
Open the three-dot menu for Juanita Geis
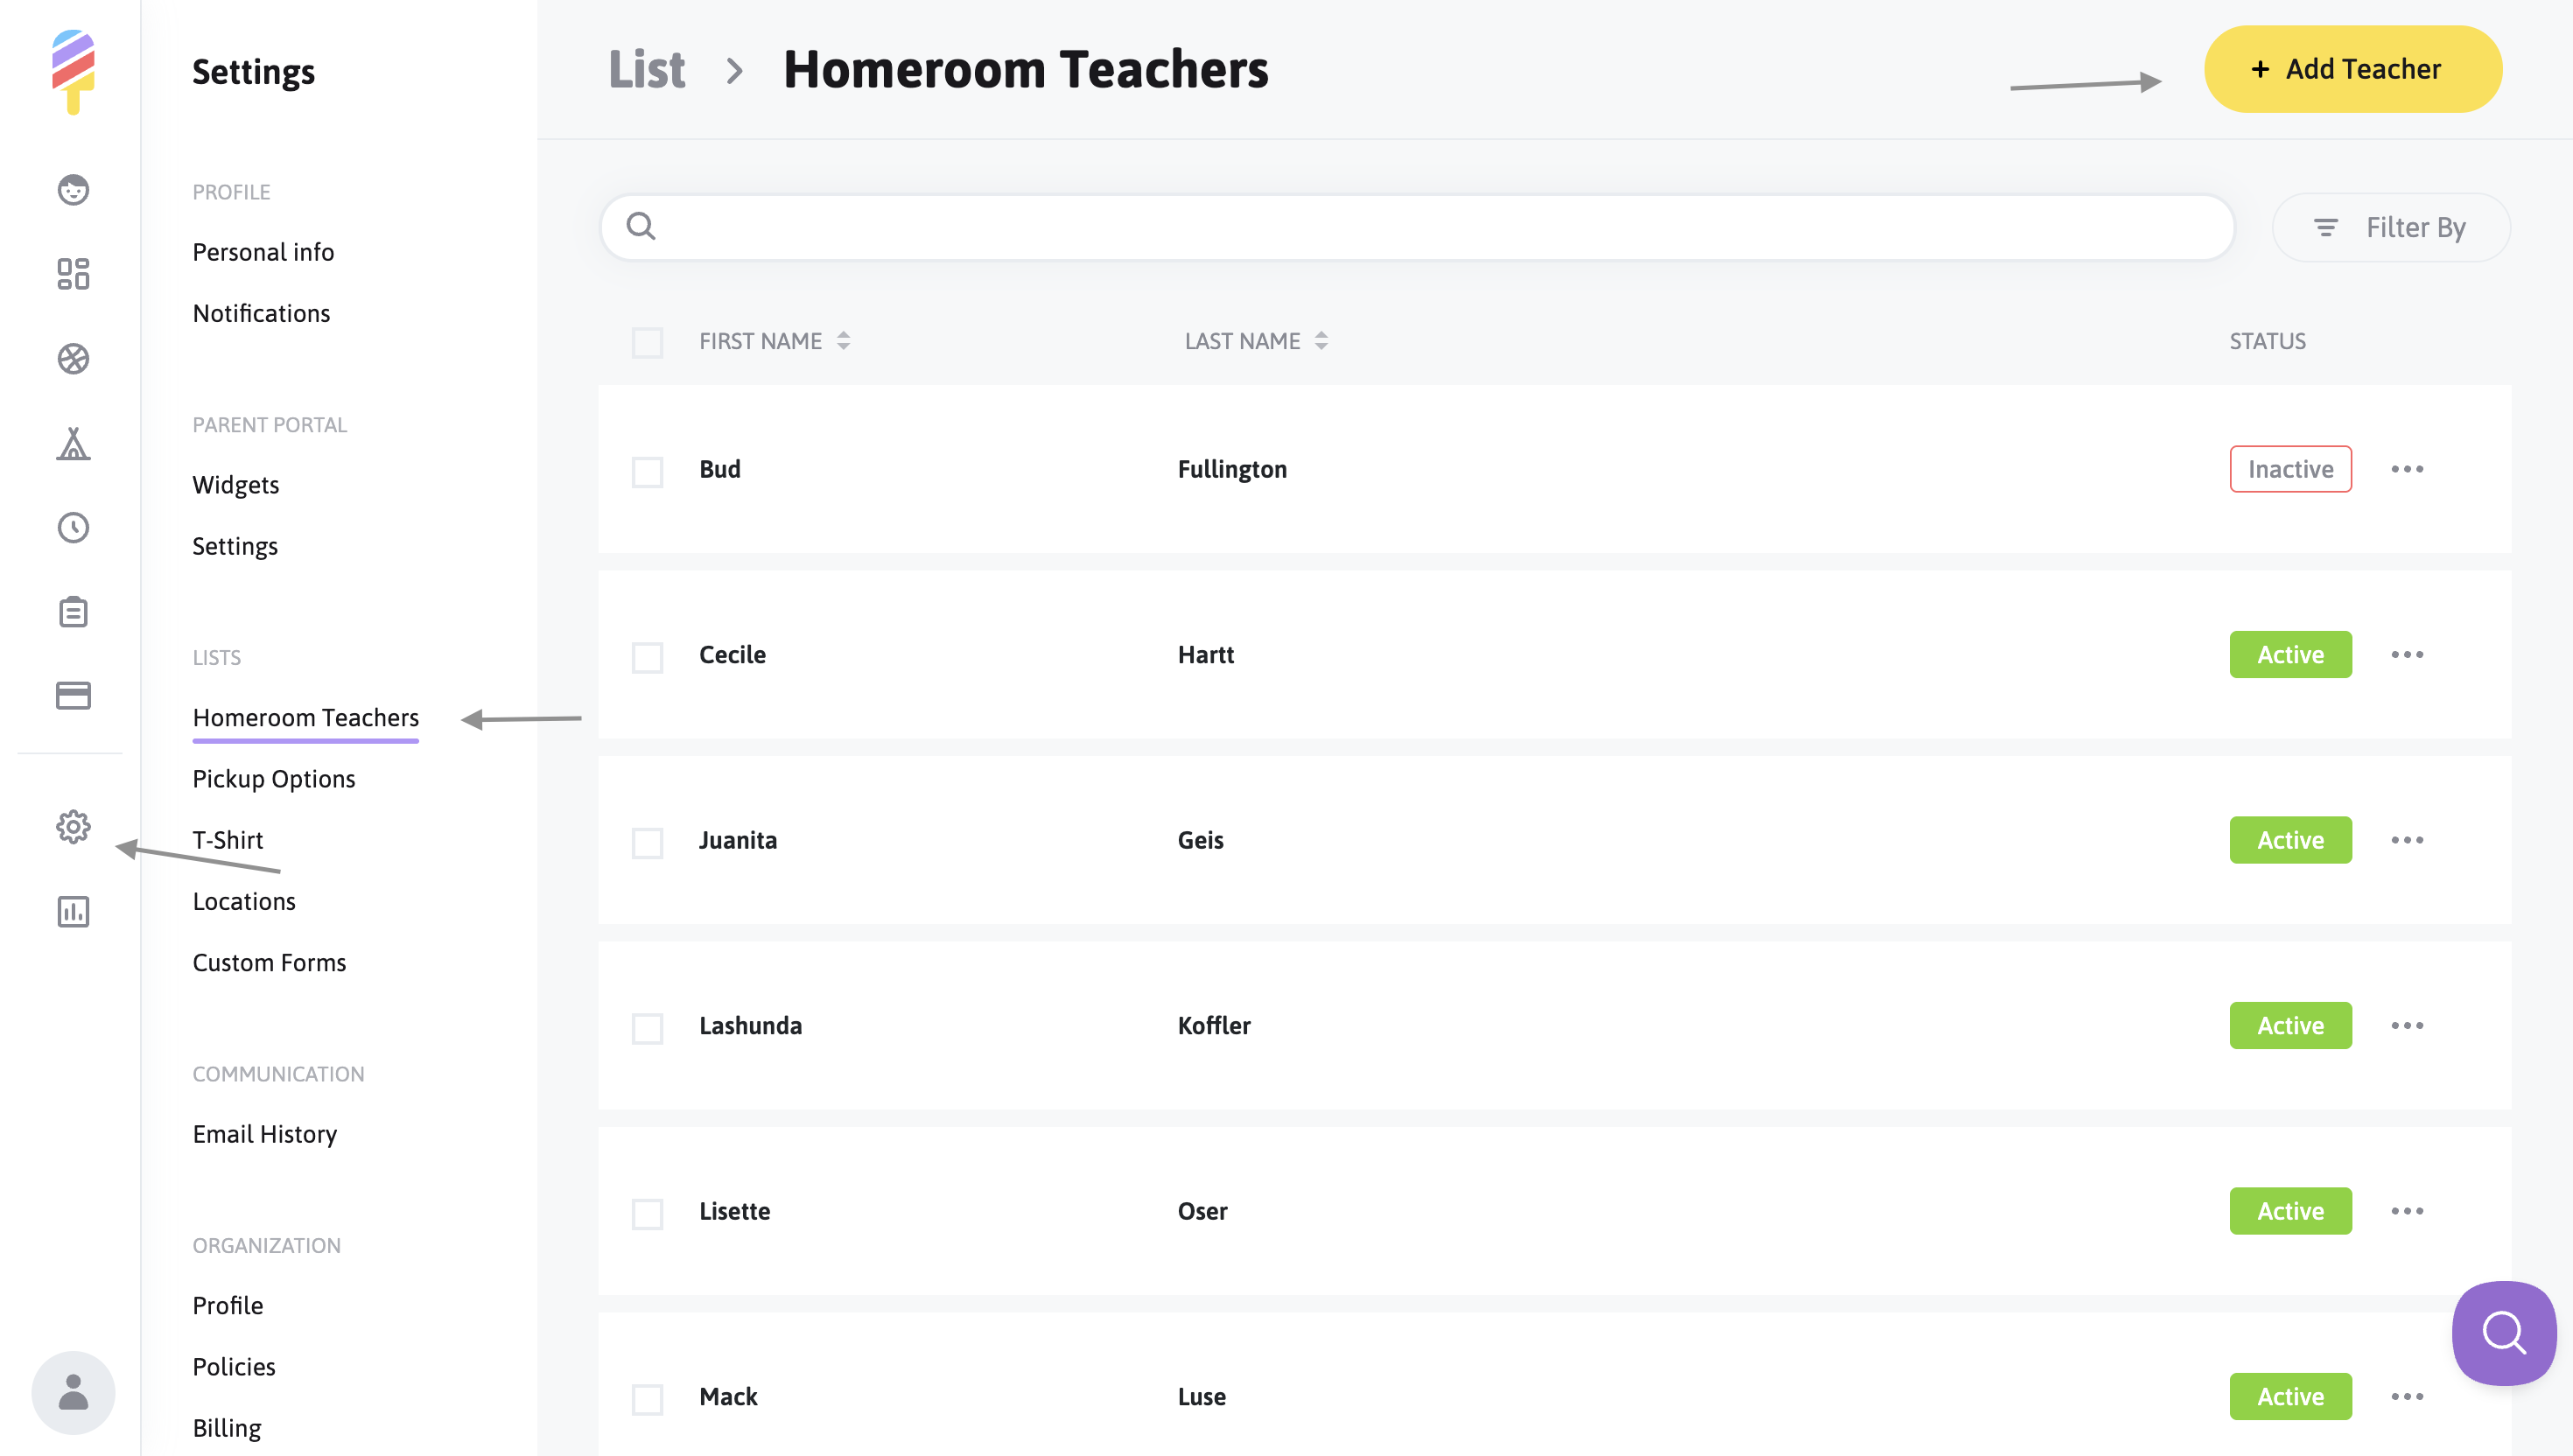(x=2407, y=840)
